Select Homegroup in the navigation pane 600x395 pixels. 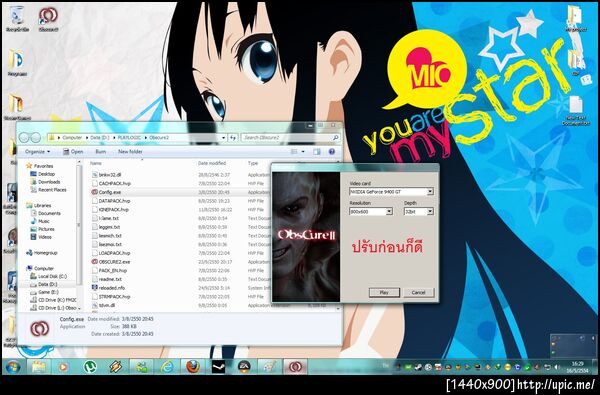coord(41,253)
